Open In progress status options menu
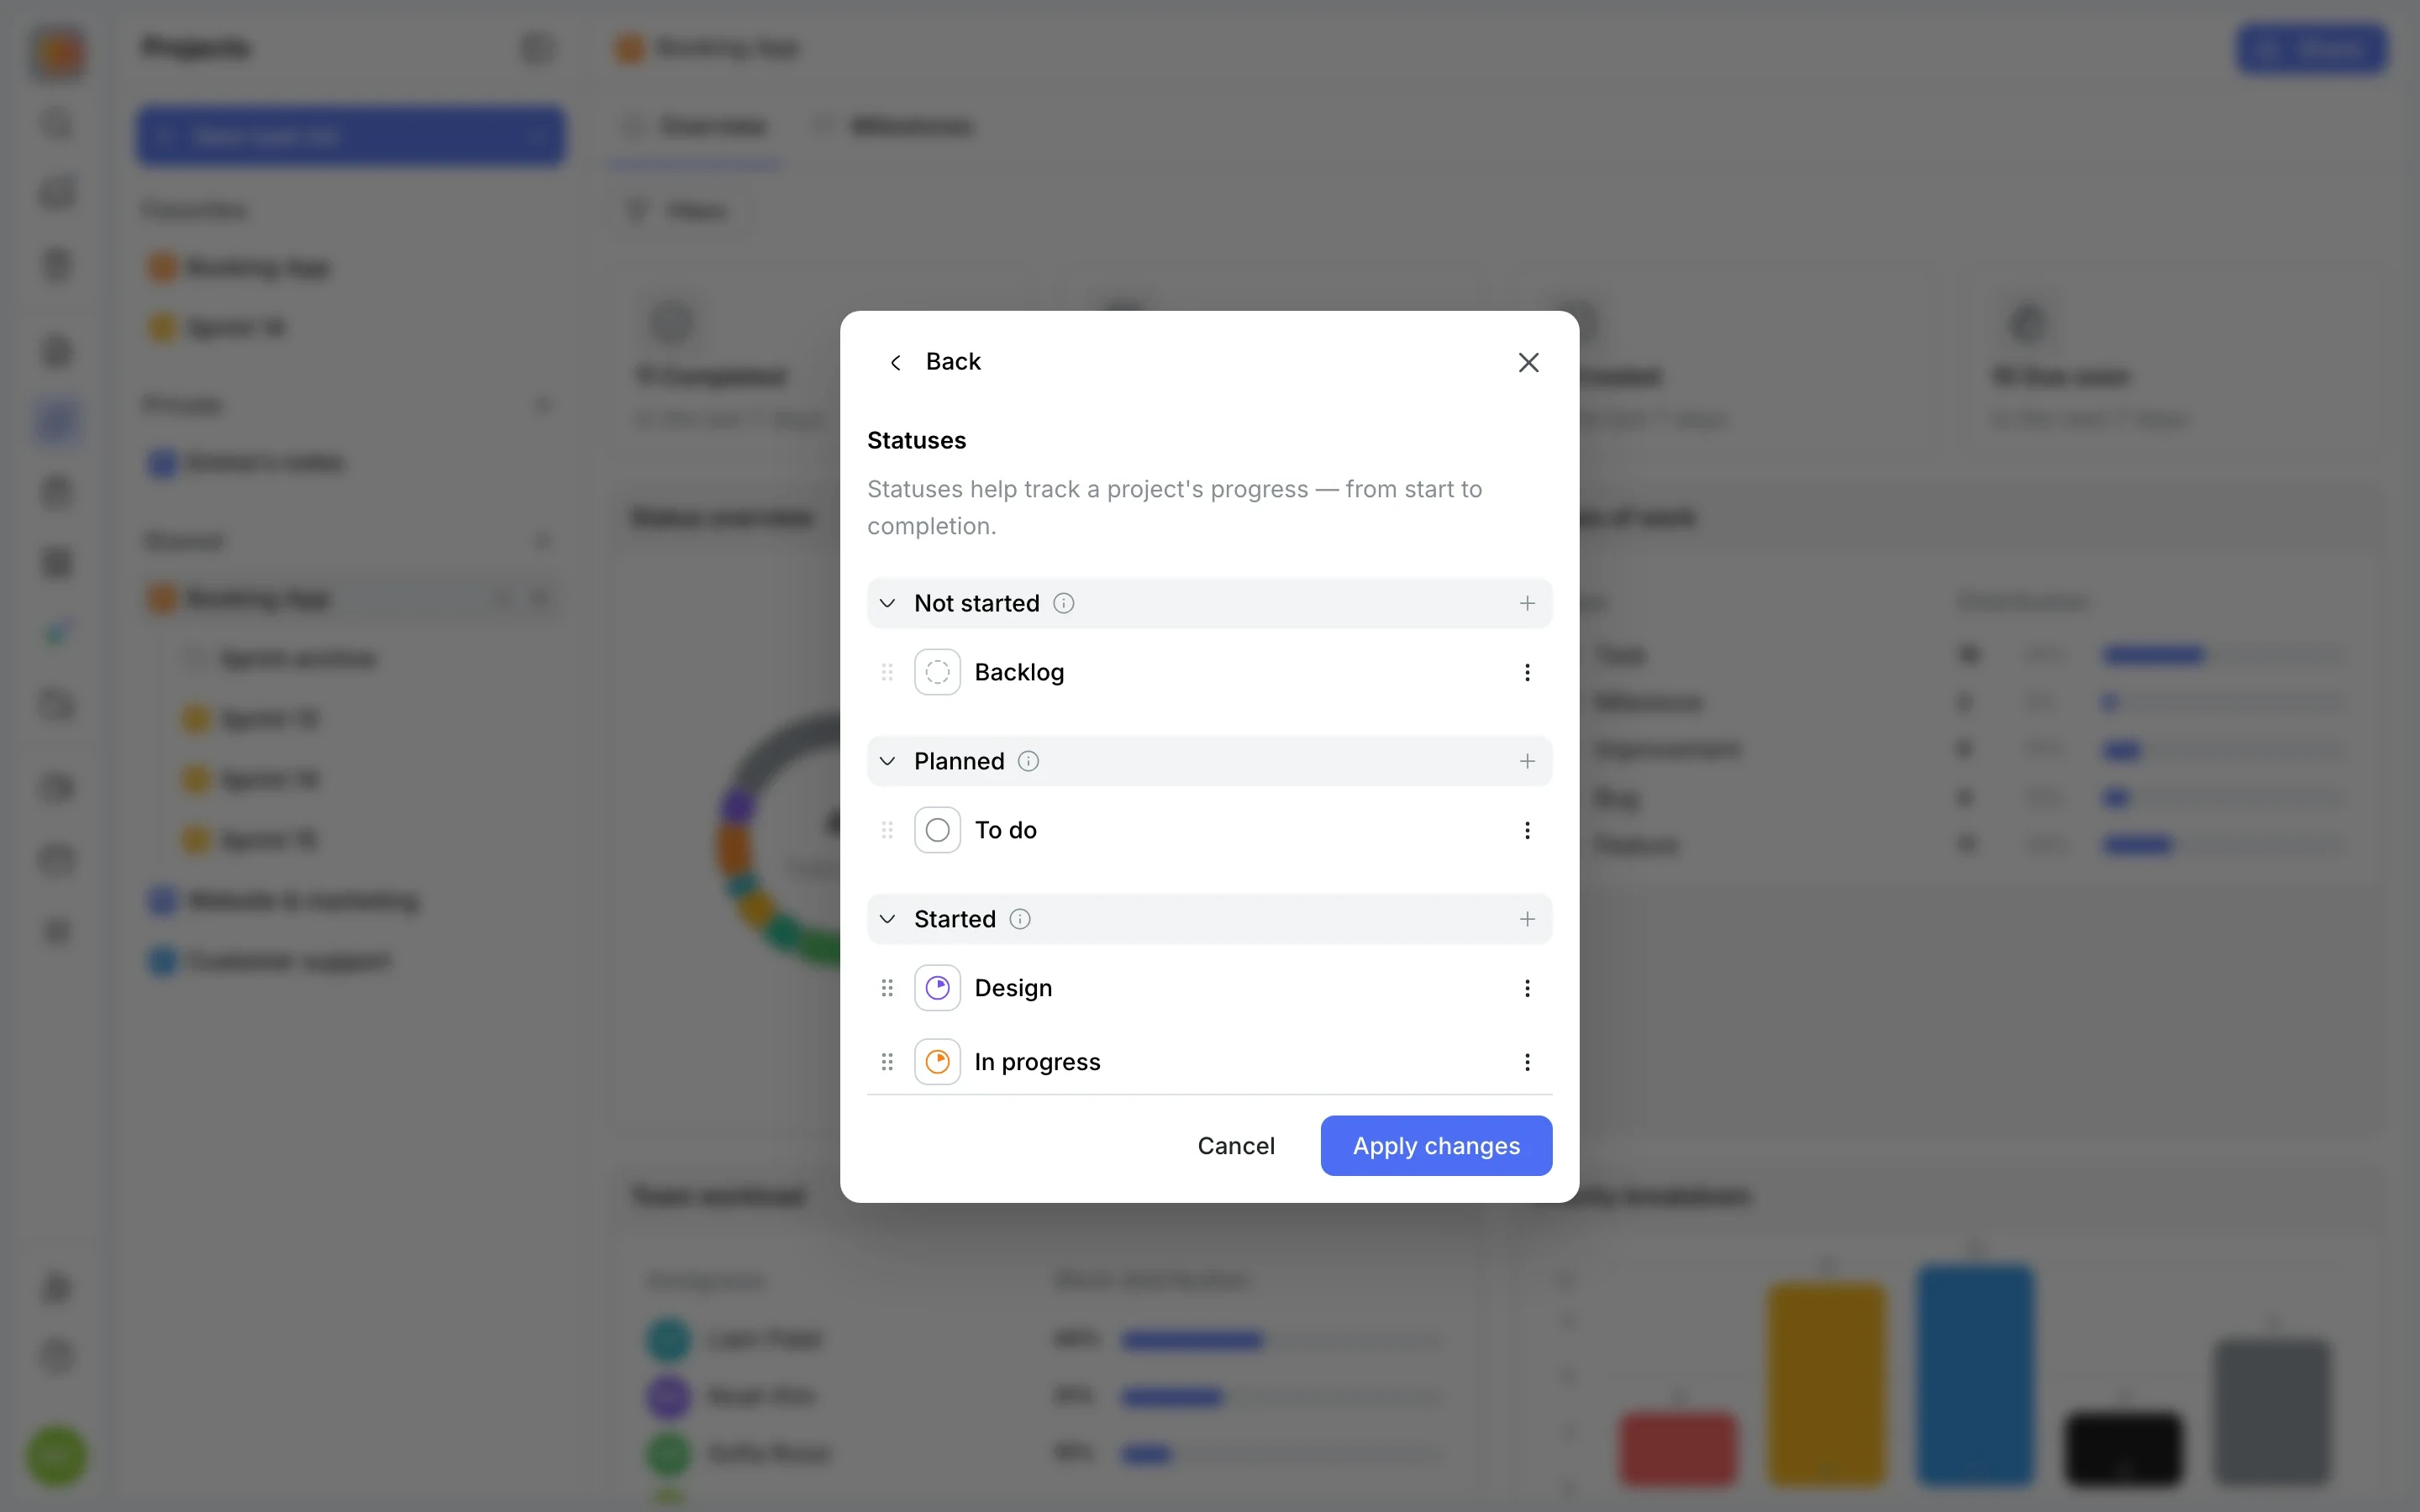The image size is (2420, 1512). [x=1527, y=1062]
